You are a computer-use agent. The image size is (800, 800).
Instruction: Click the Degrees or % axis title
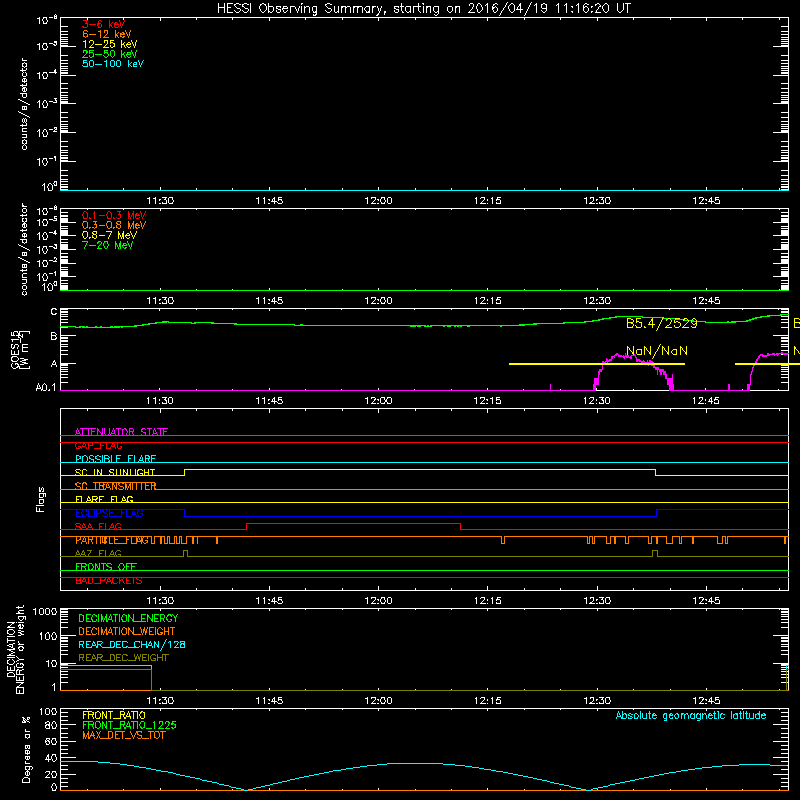click(26, 749)
